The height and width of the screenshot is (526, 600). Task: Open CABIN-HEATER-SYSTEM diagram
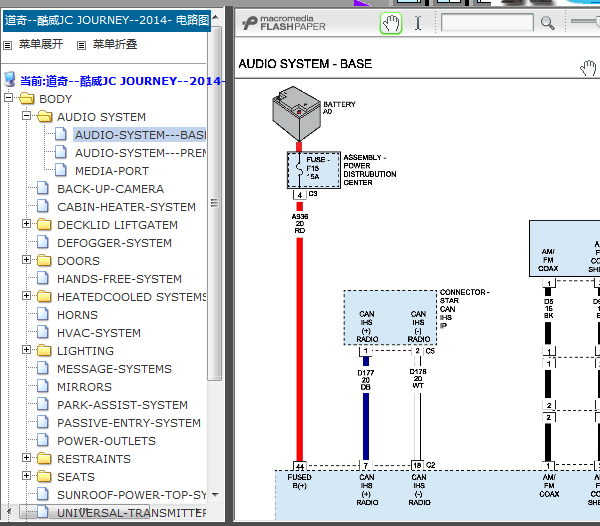pos(126,207)
